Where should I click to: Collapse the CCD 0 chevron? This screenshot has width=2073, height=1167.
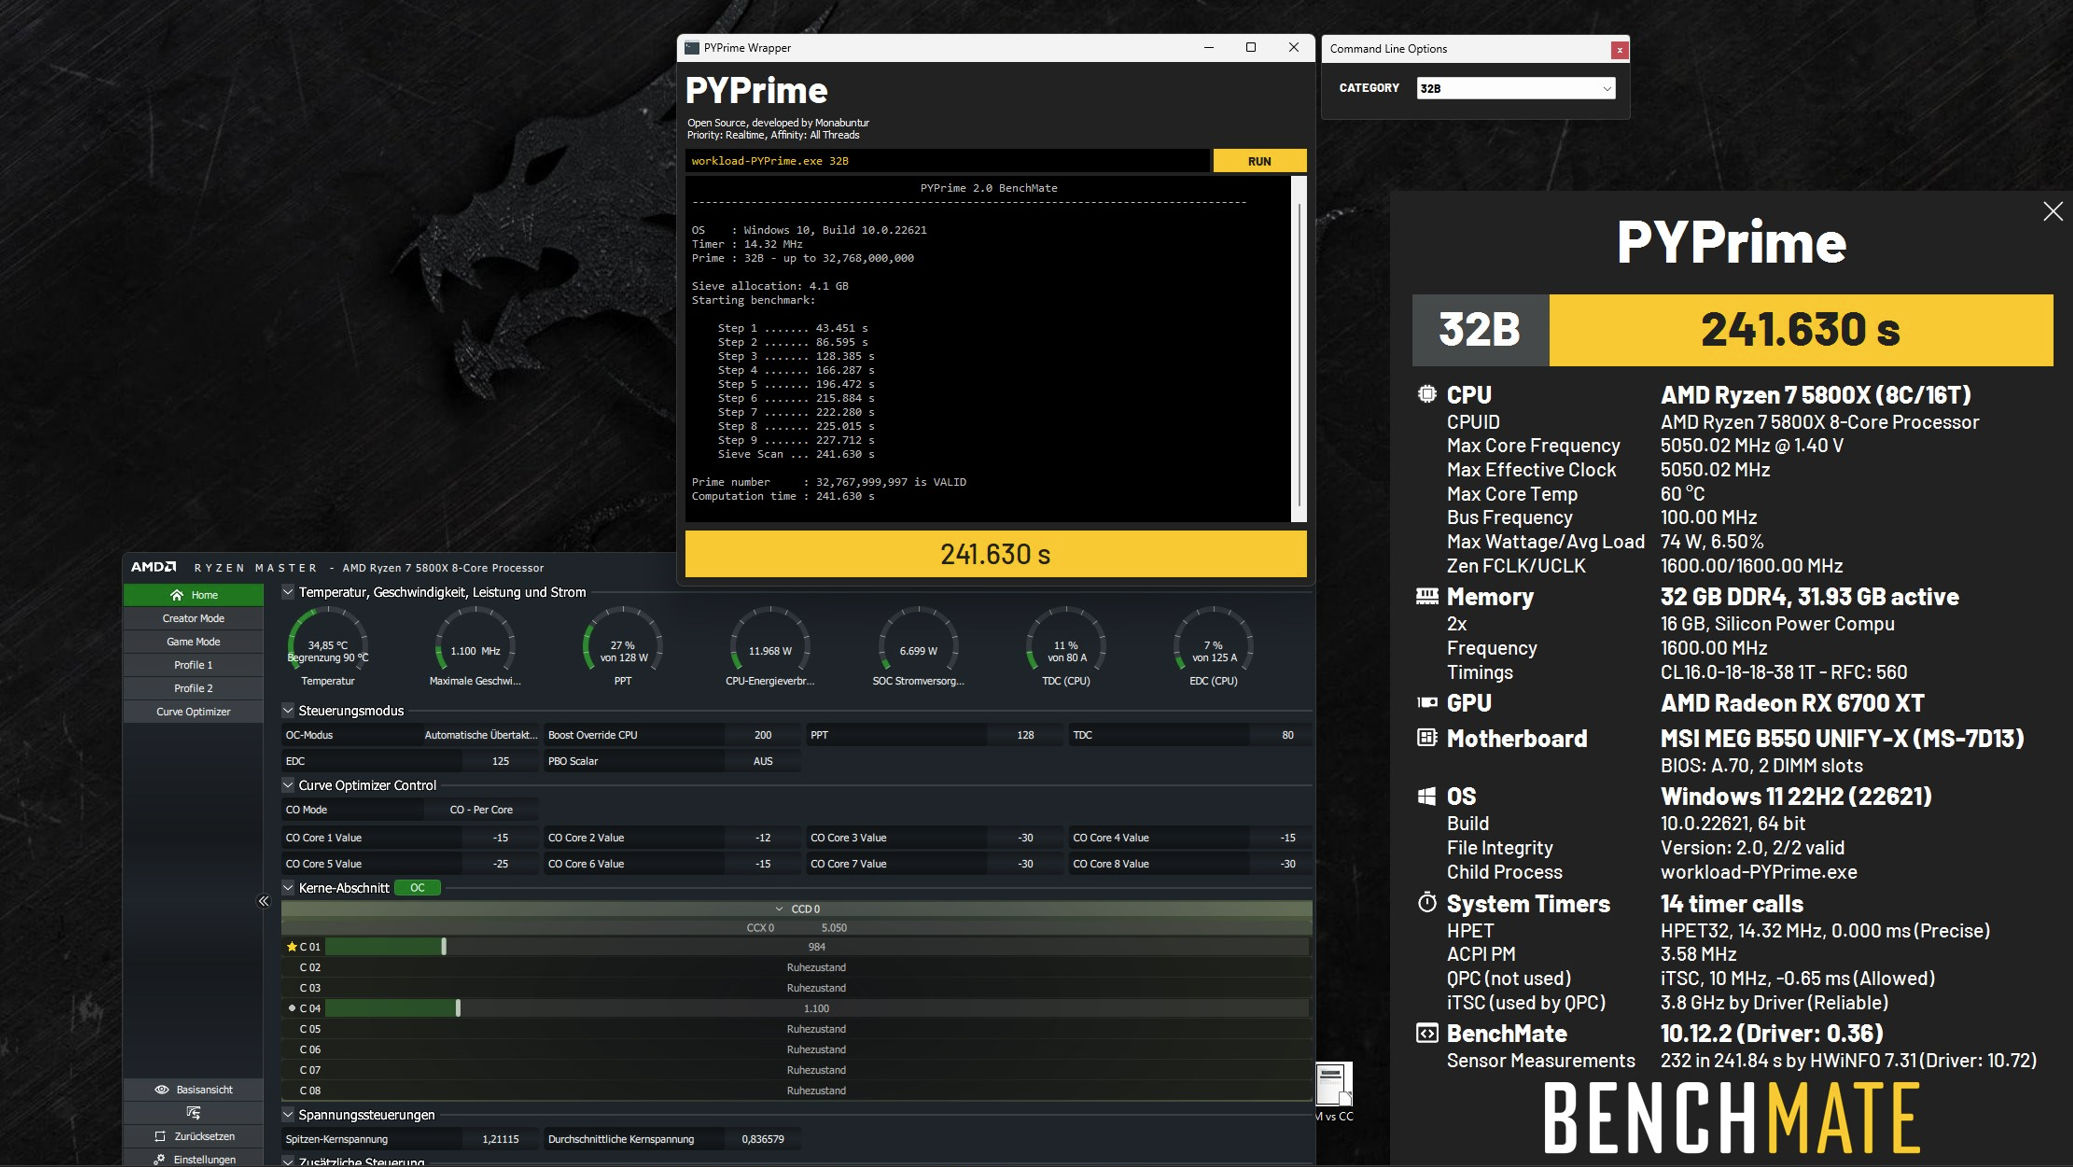pyautogui.click(x=779, y=909)
